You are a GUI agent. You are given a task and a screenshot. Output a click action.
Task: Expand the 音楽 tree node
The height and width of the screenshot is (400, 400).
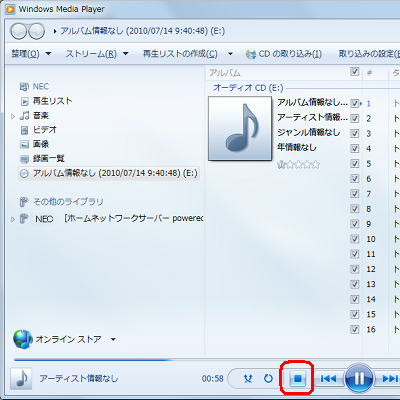point(13,116)
